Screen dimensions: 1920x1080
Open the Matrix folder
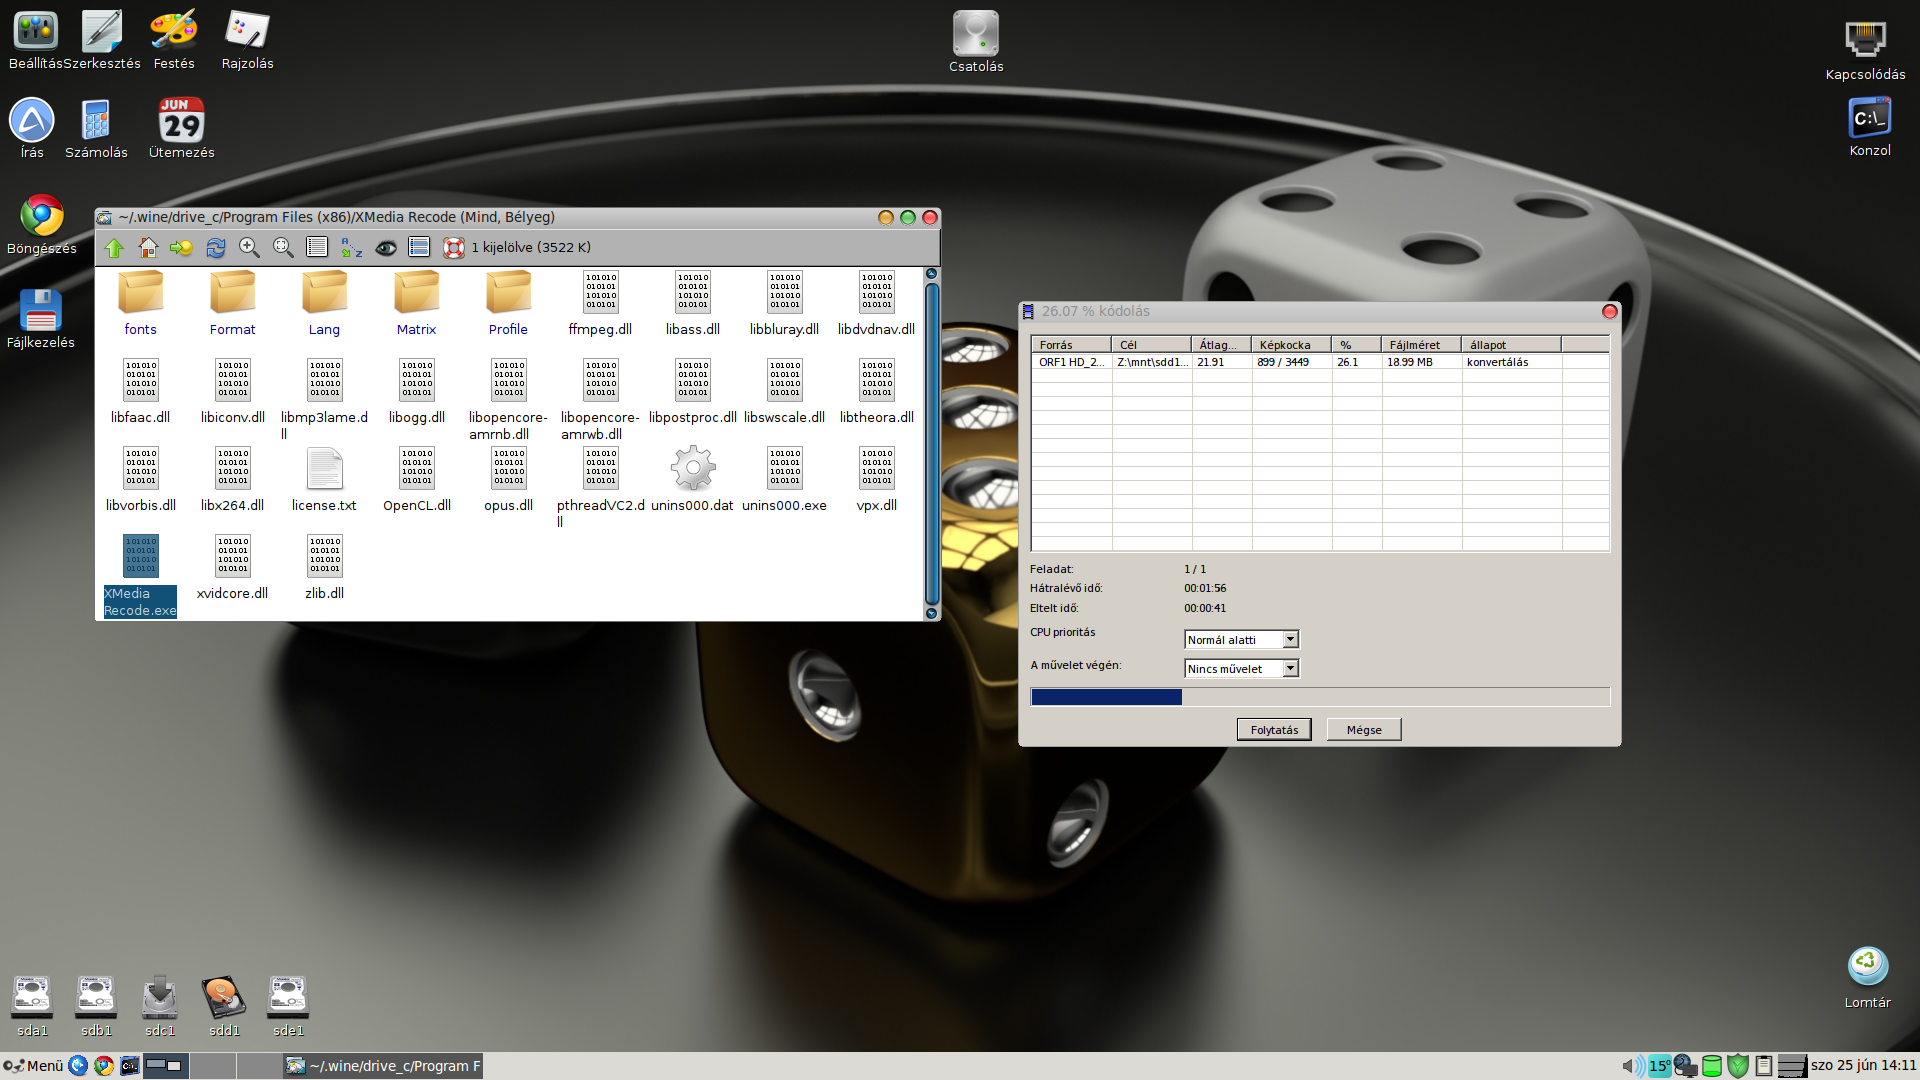pyautogui.click(x=417, y=304)
